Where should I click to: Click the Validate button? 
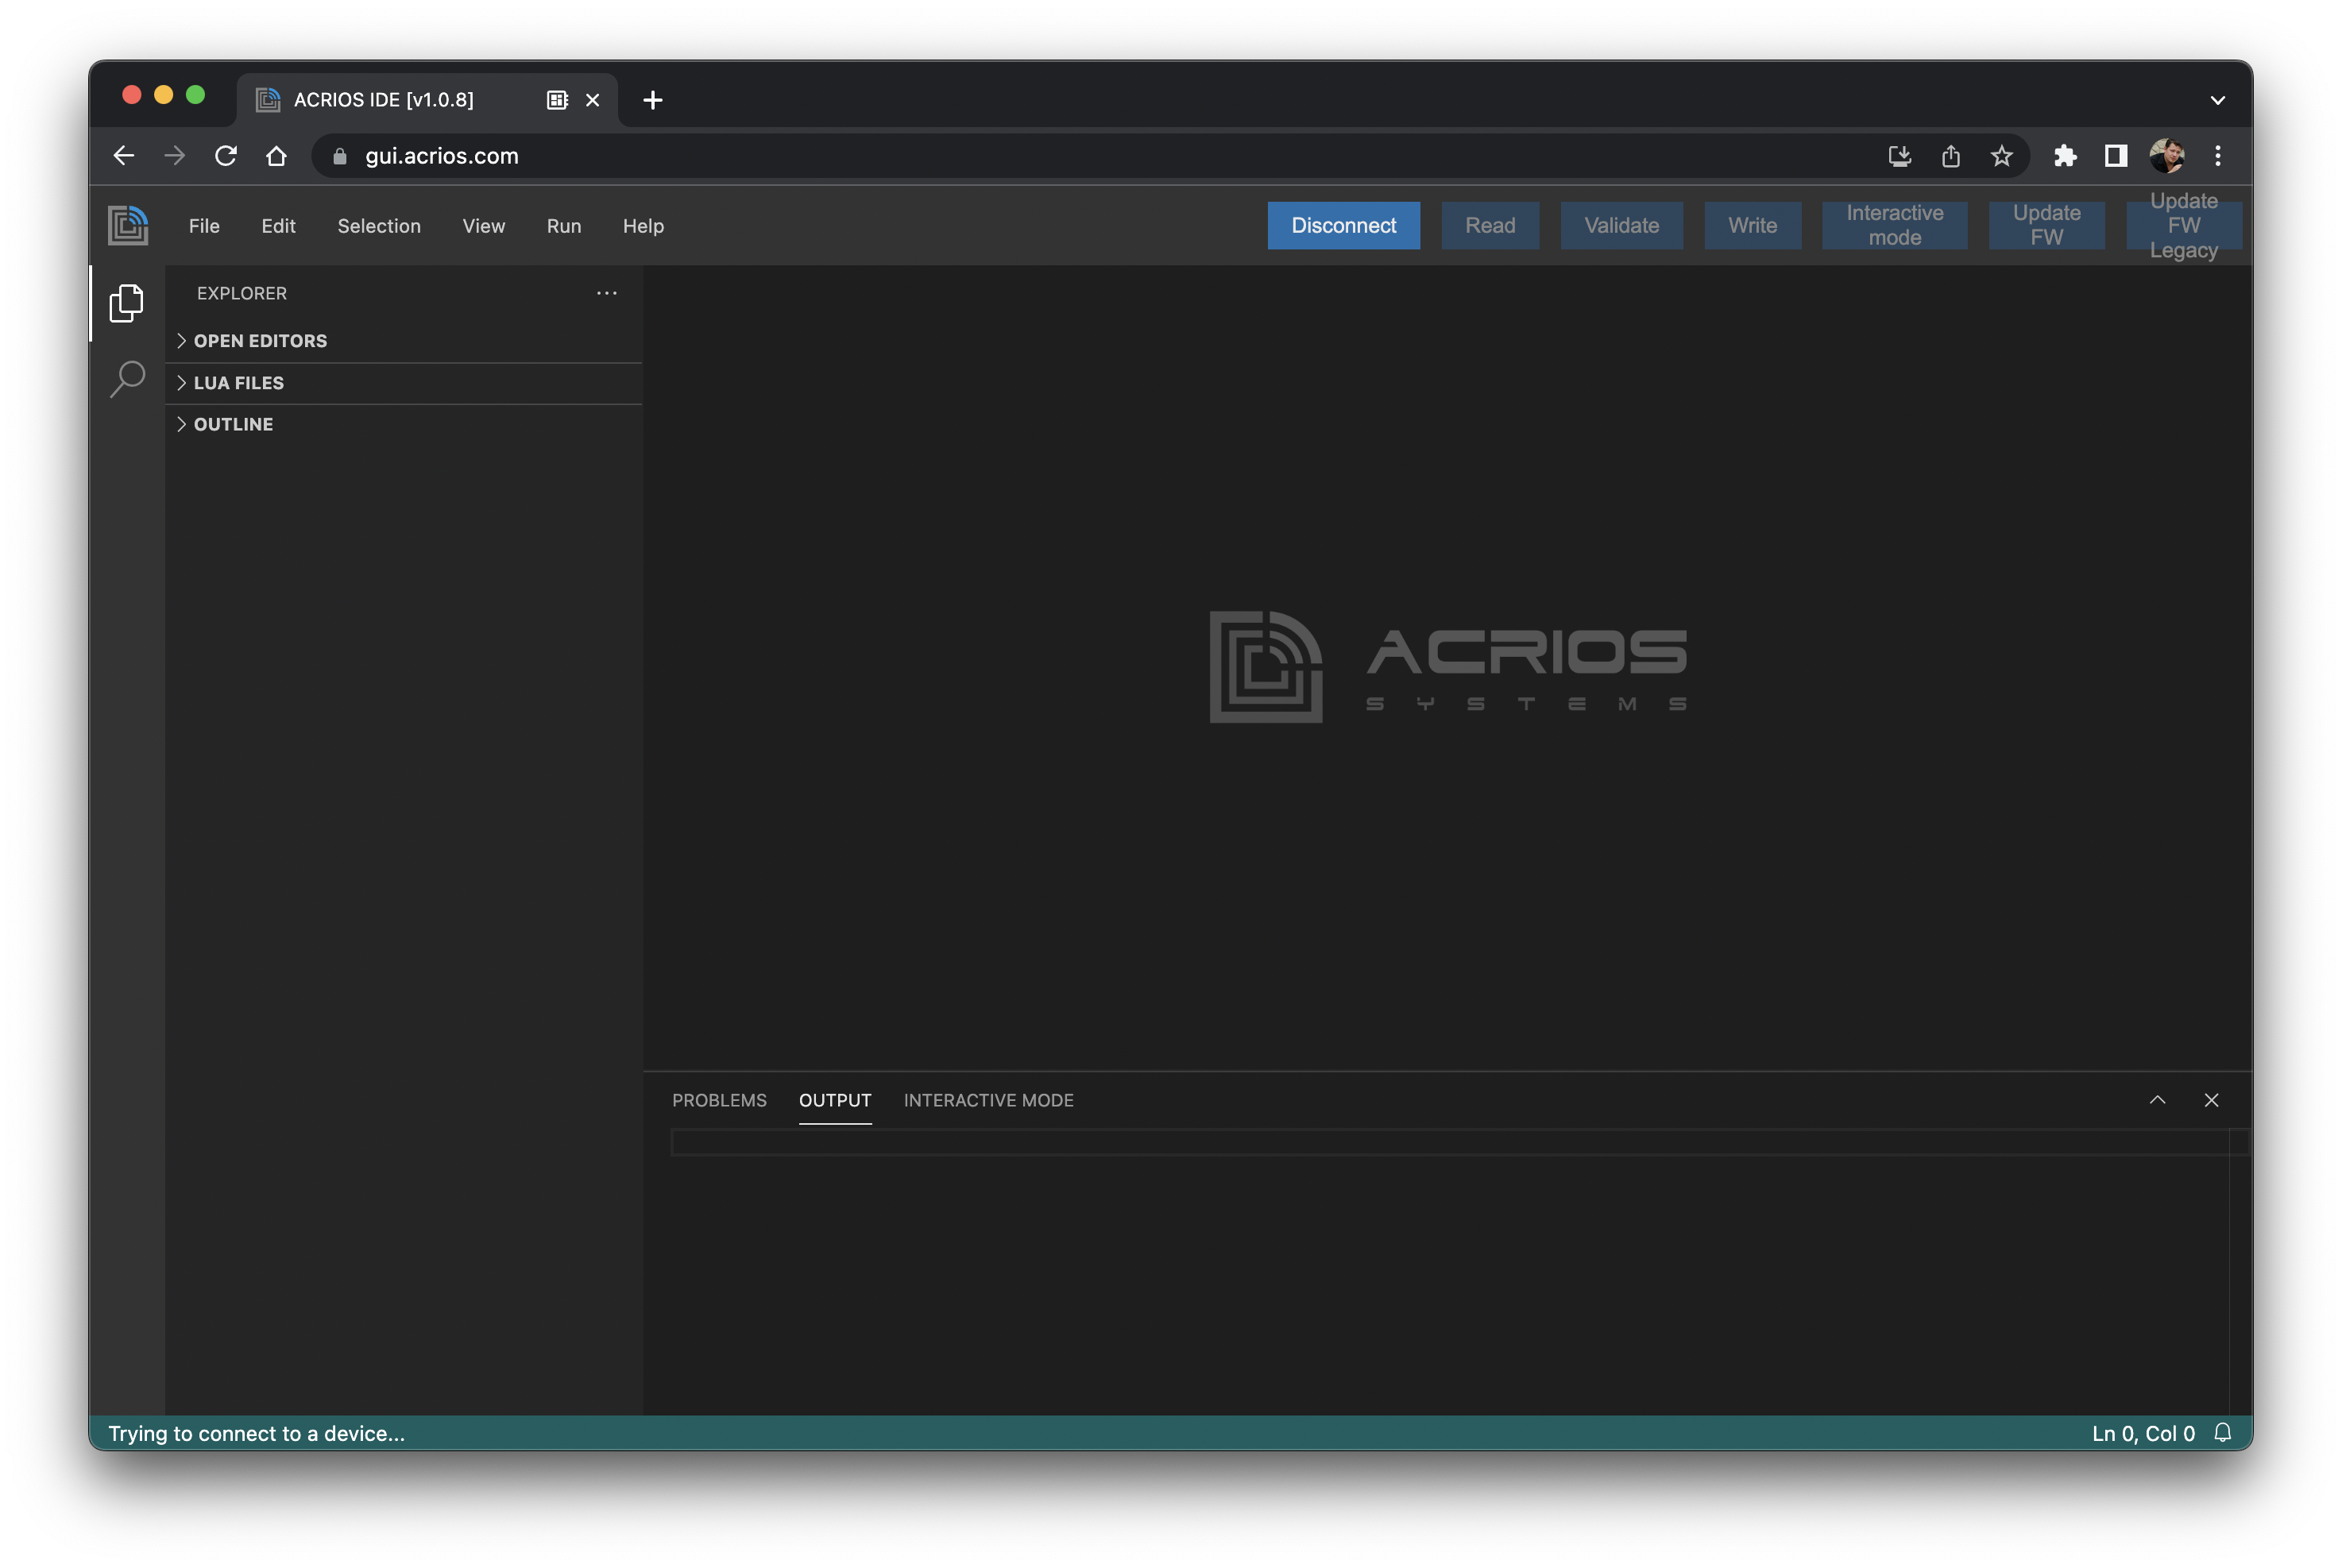(x=1621, y=225)
